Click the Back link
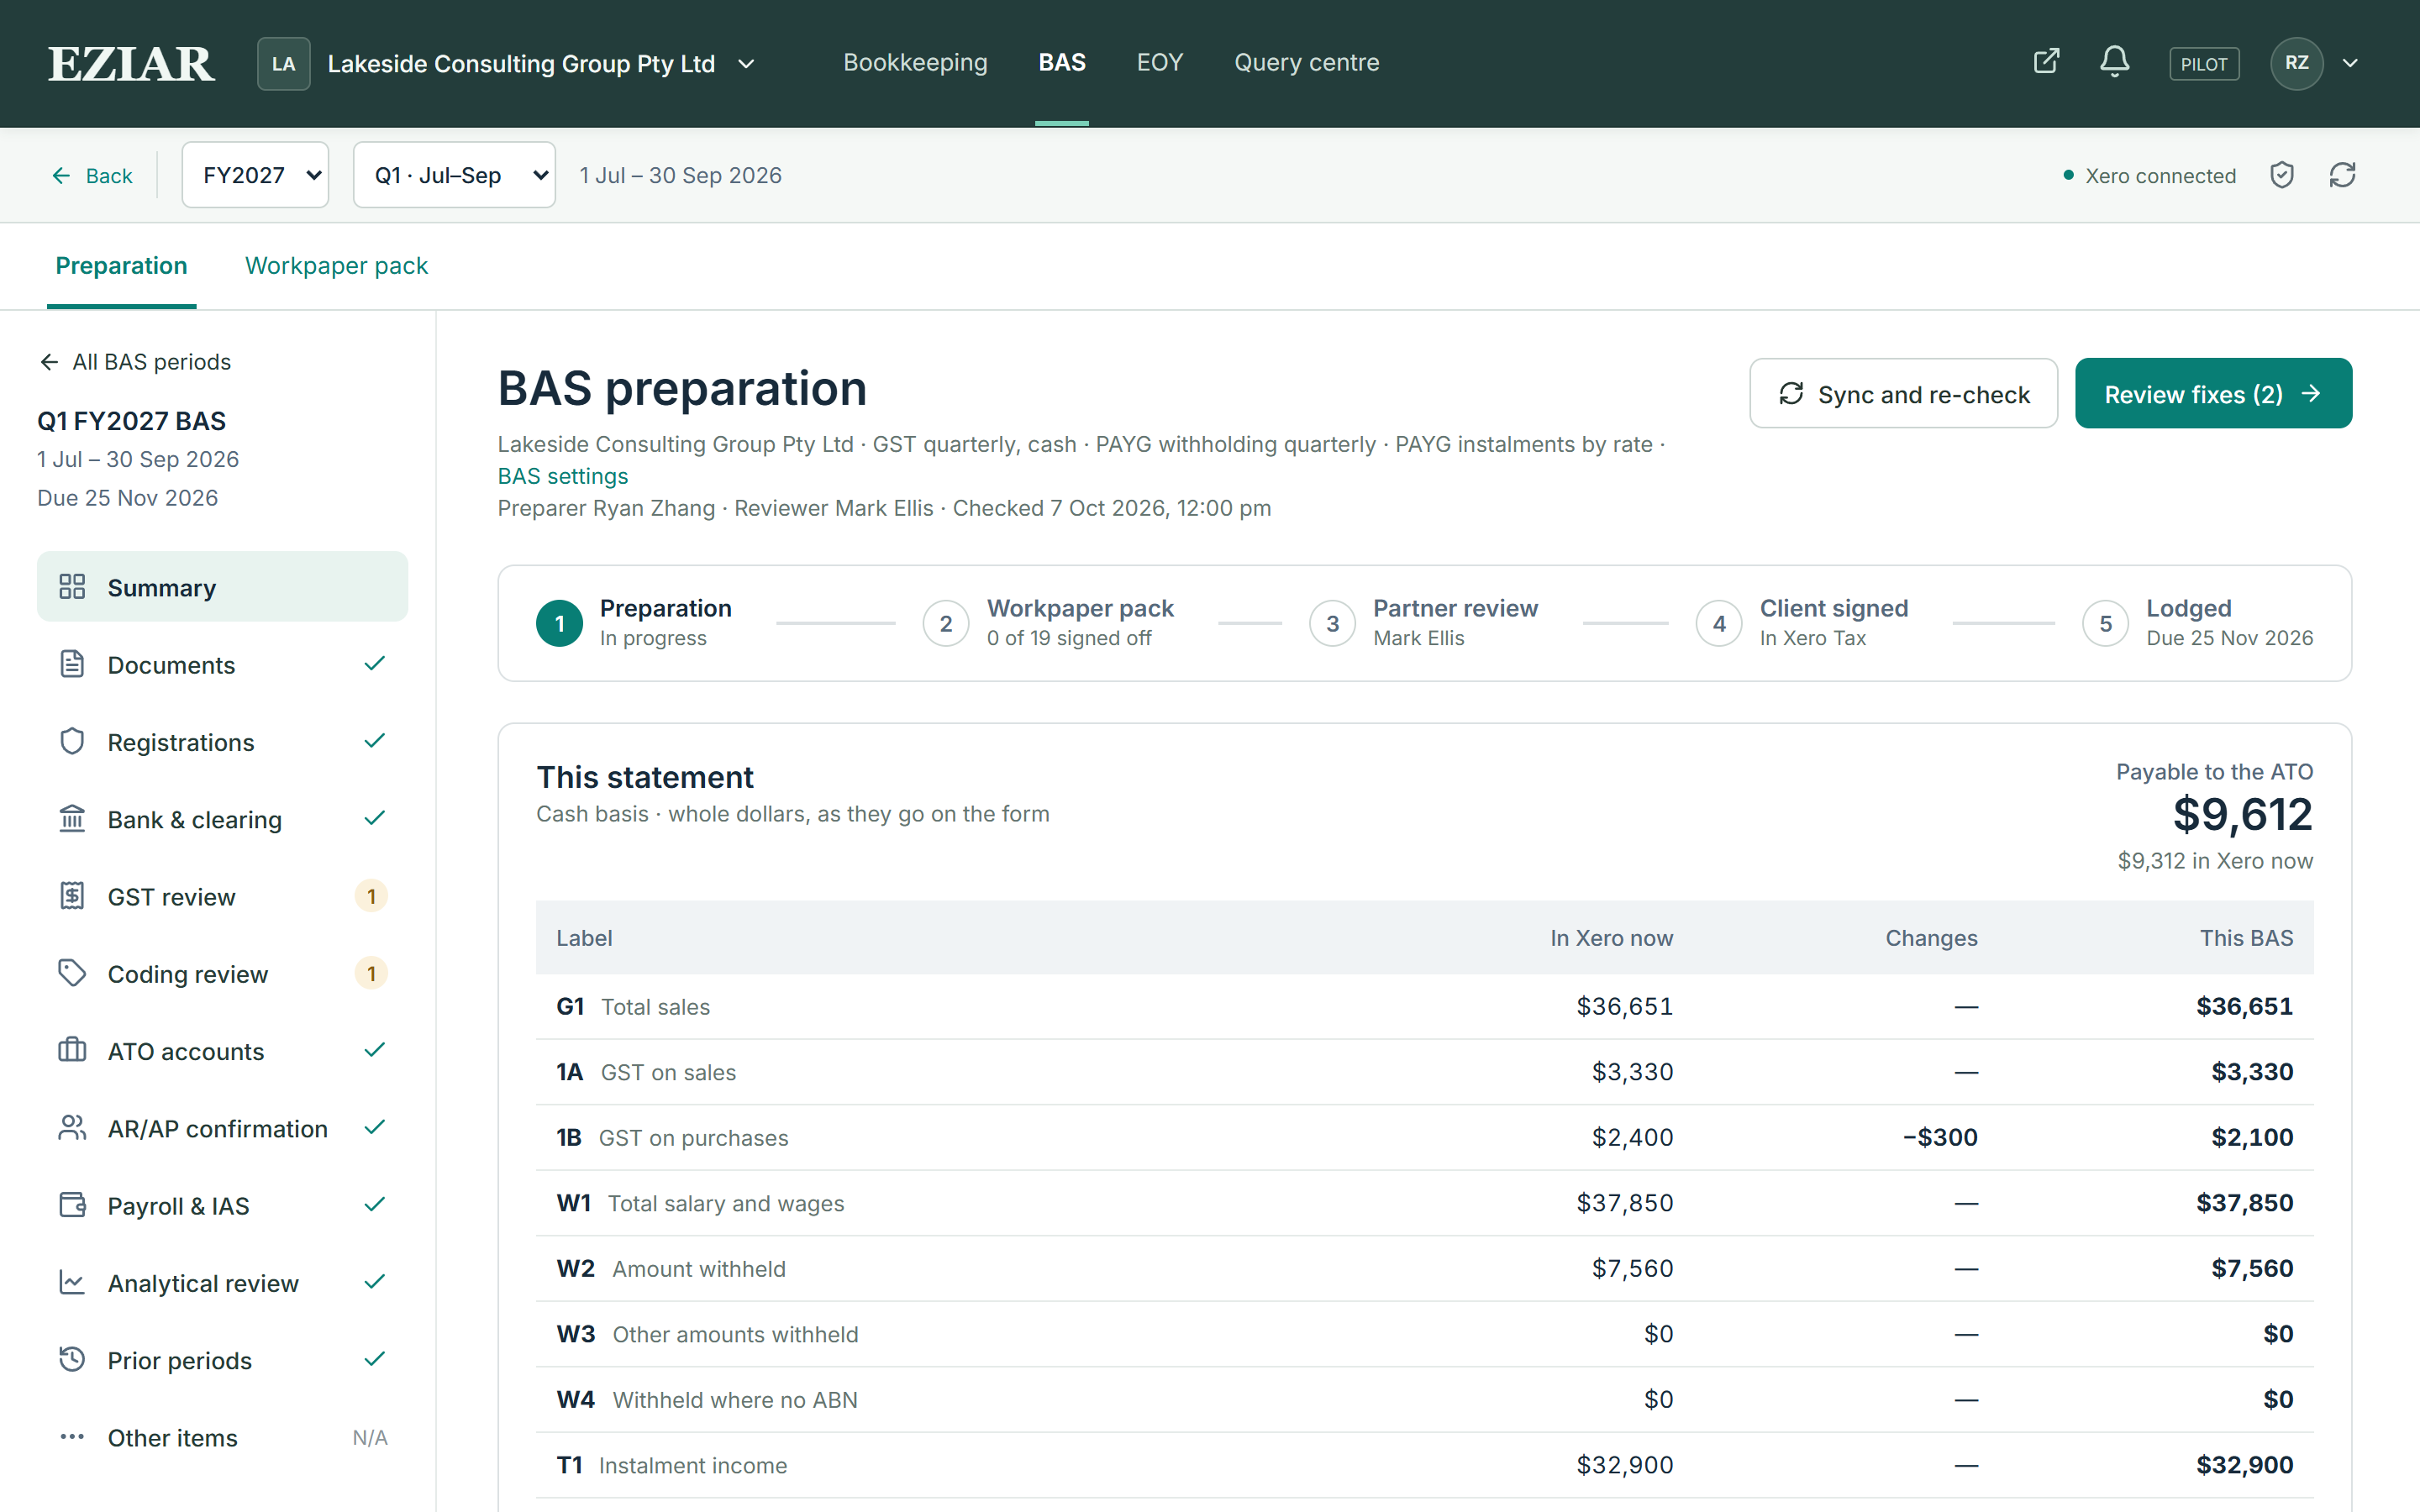Screen dimensions: 2420x1512 (92, 176)
